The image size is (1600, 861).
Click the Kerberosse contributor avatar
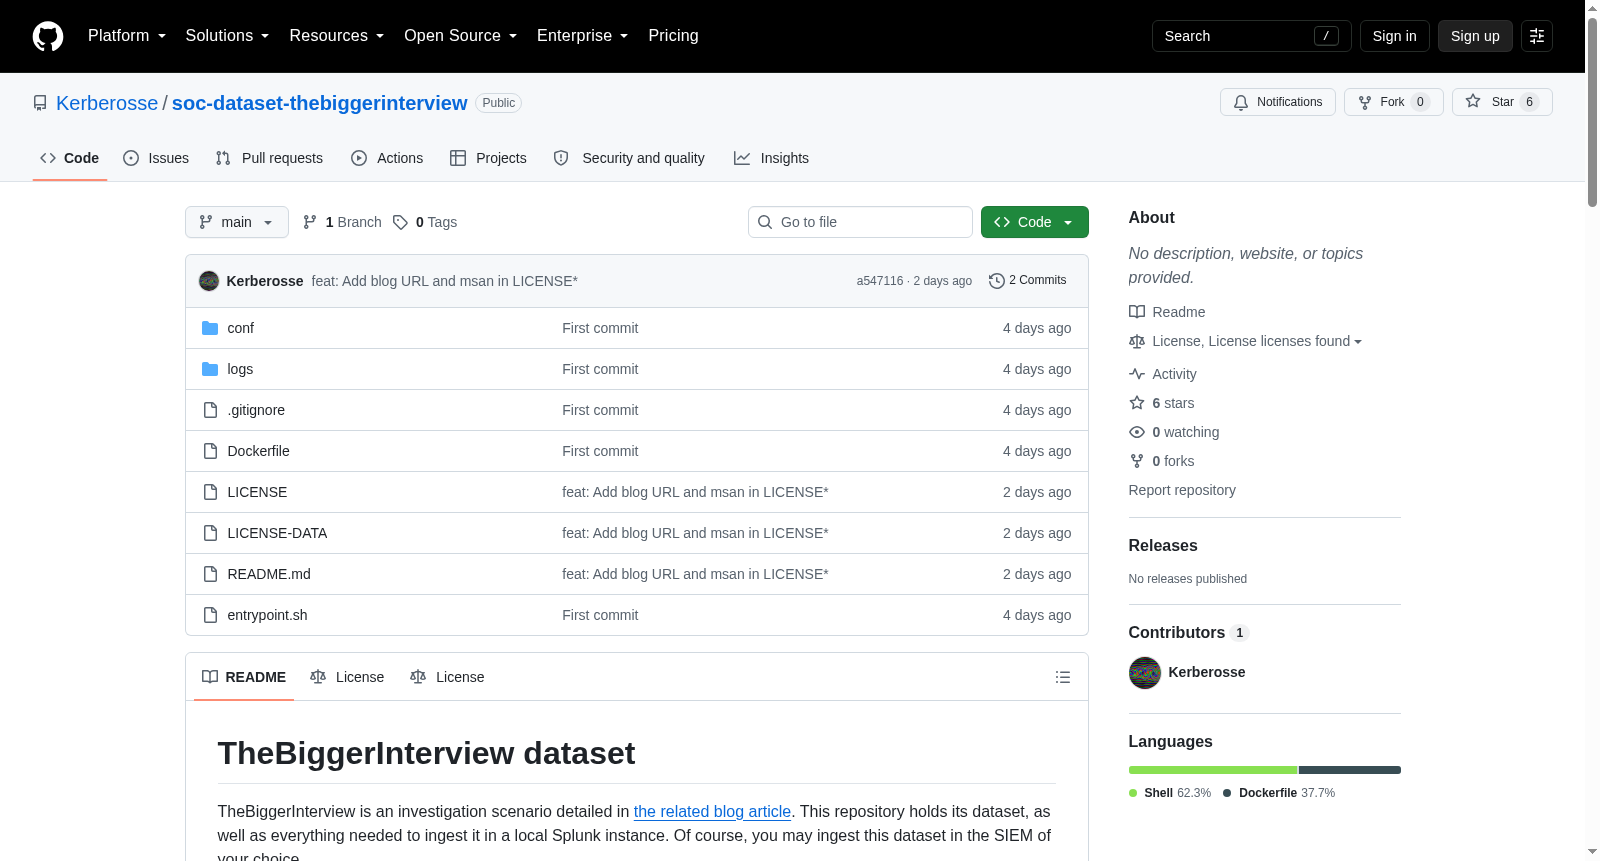click(x=1145, y=673)
